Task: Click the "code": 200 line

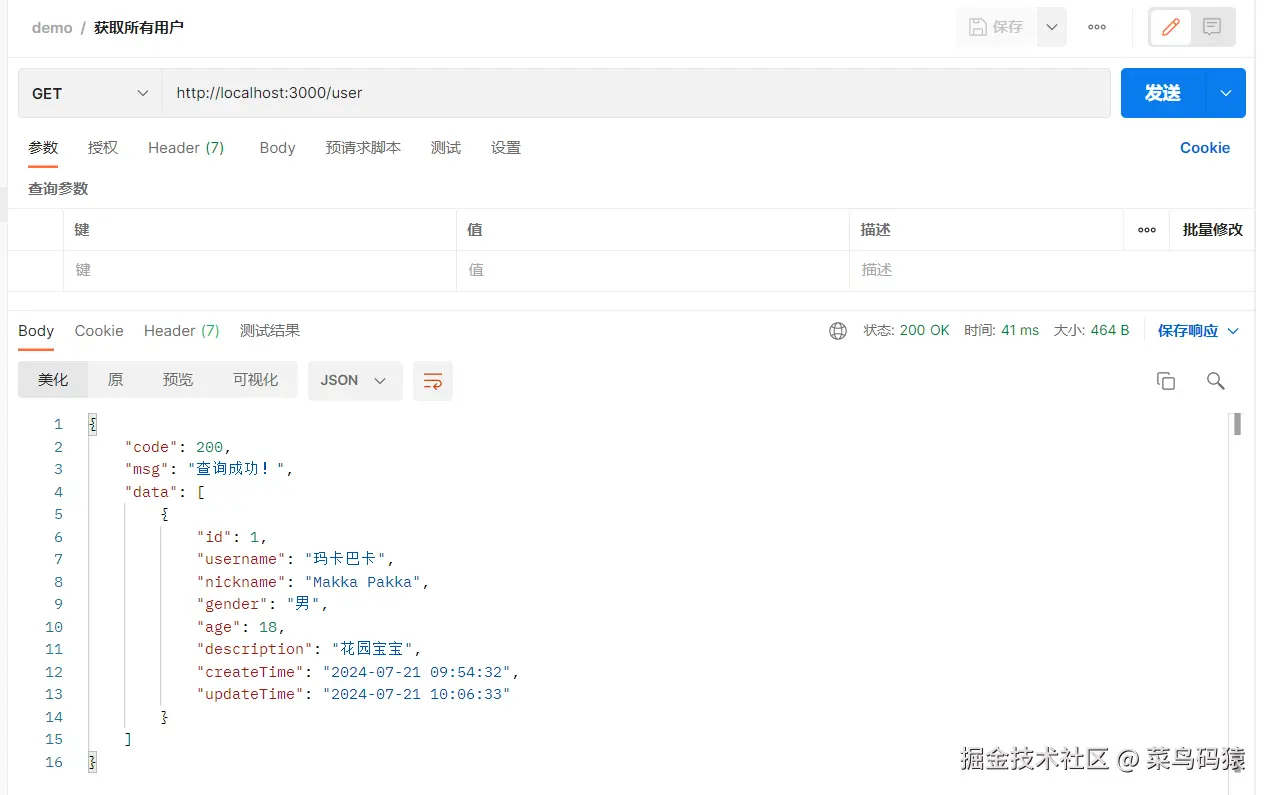Action: [178, 447]
